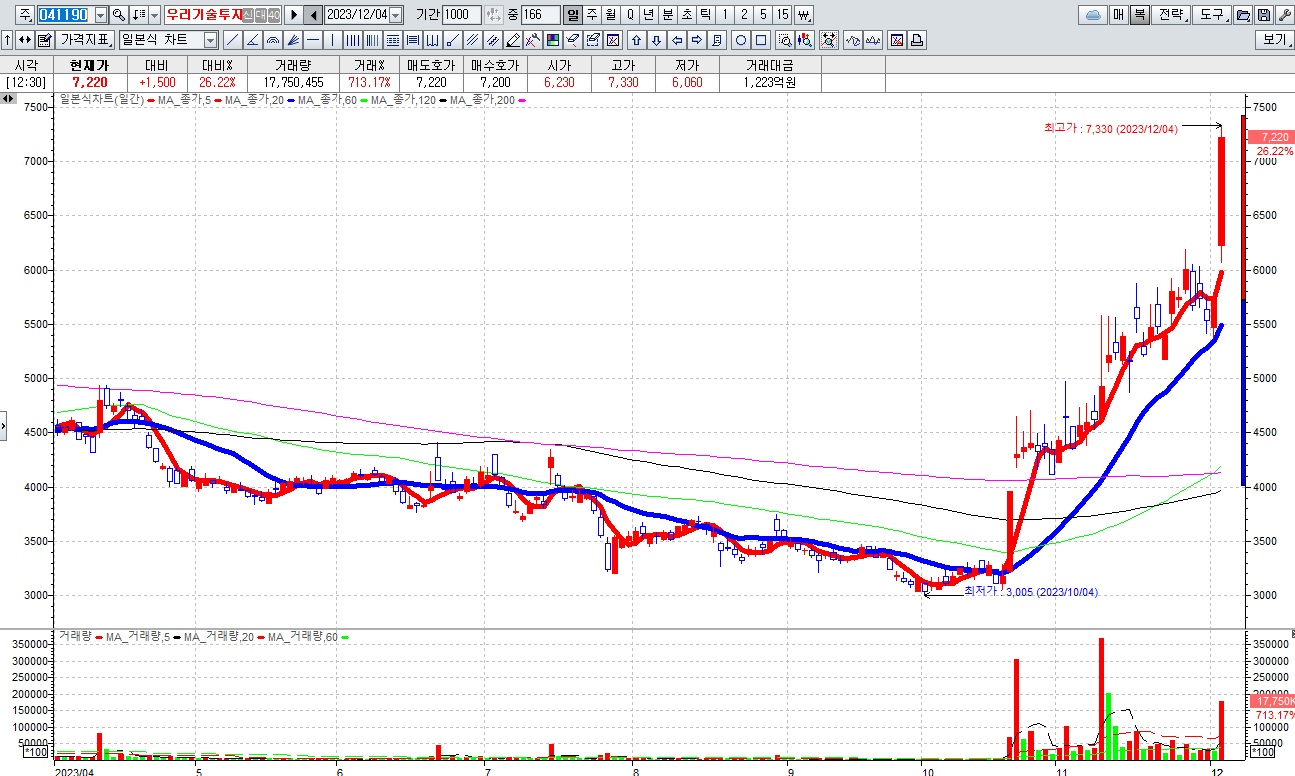The image size is (1295, 776).
Task: Click the right arrow marker tool
Action: (696, 40)
